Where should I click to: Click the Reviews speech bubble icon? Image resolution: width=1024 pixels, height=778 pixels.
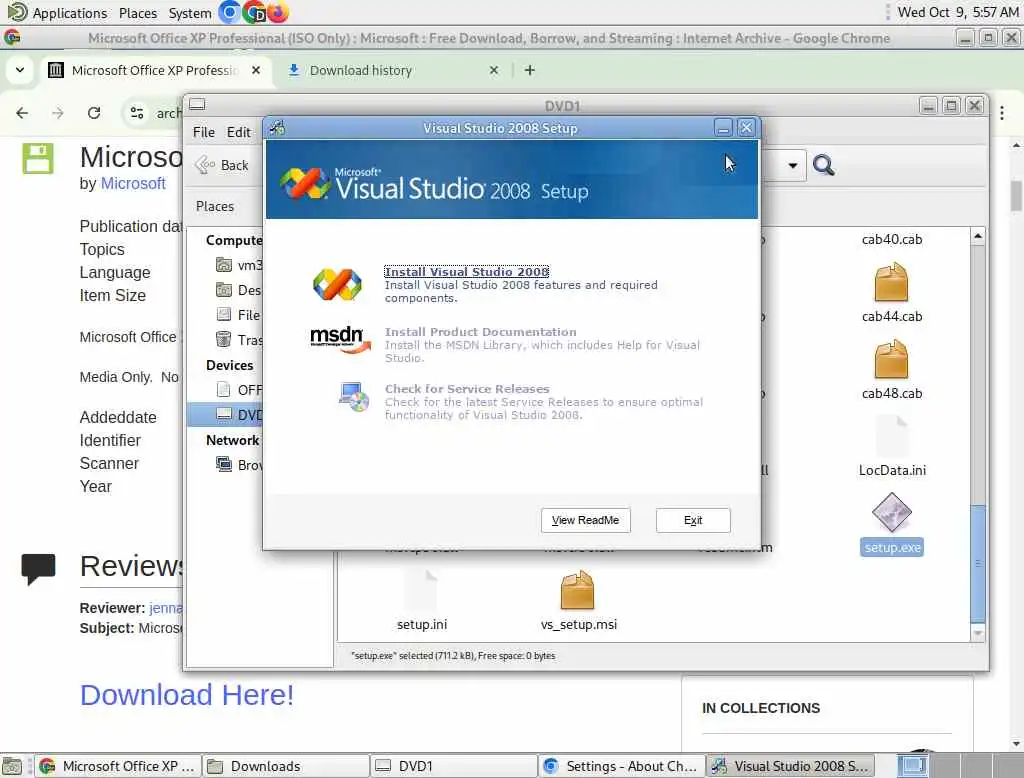(38, 568)
